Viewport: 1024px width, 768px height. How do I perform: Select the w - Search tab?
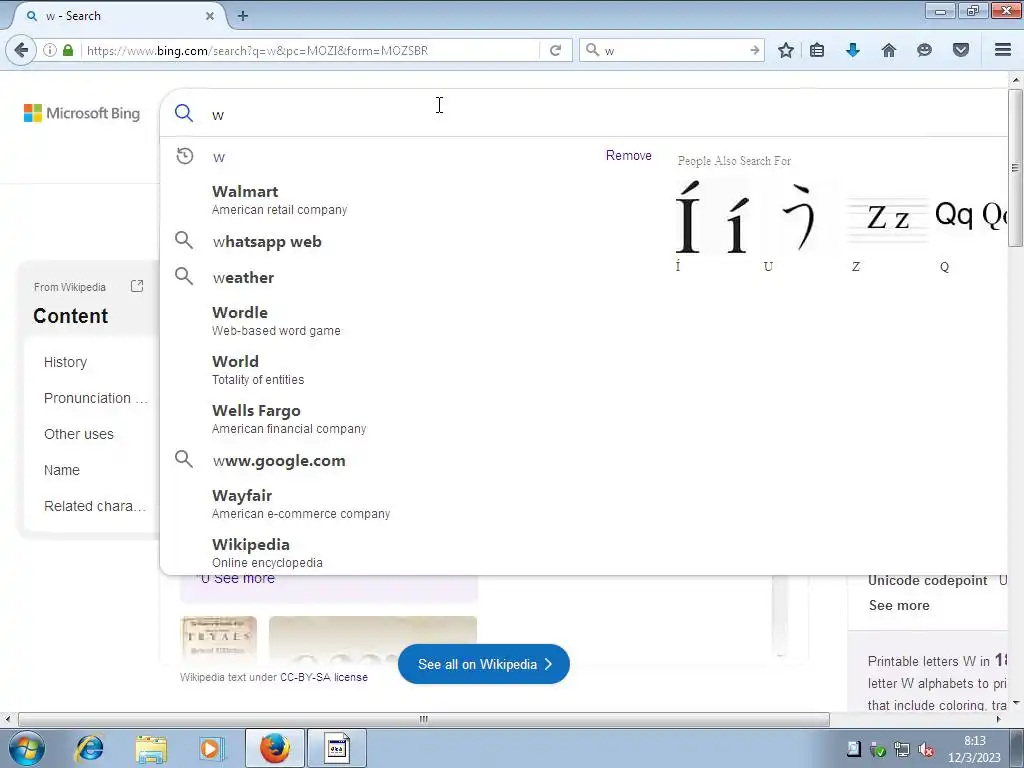pos(118,16)
